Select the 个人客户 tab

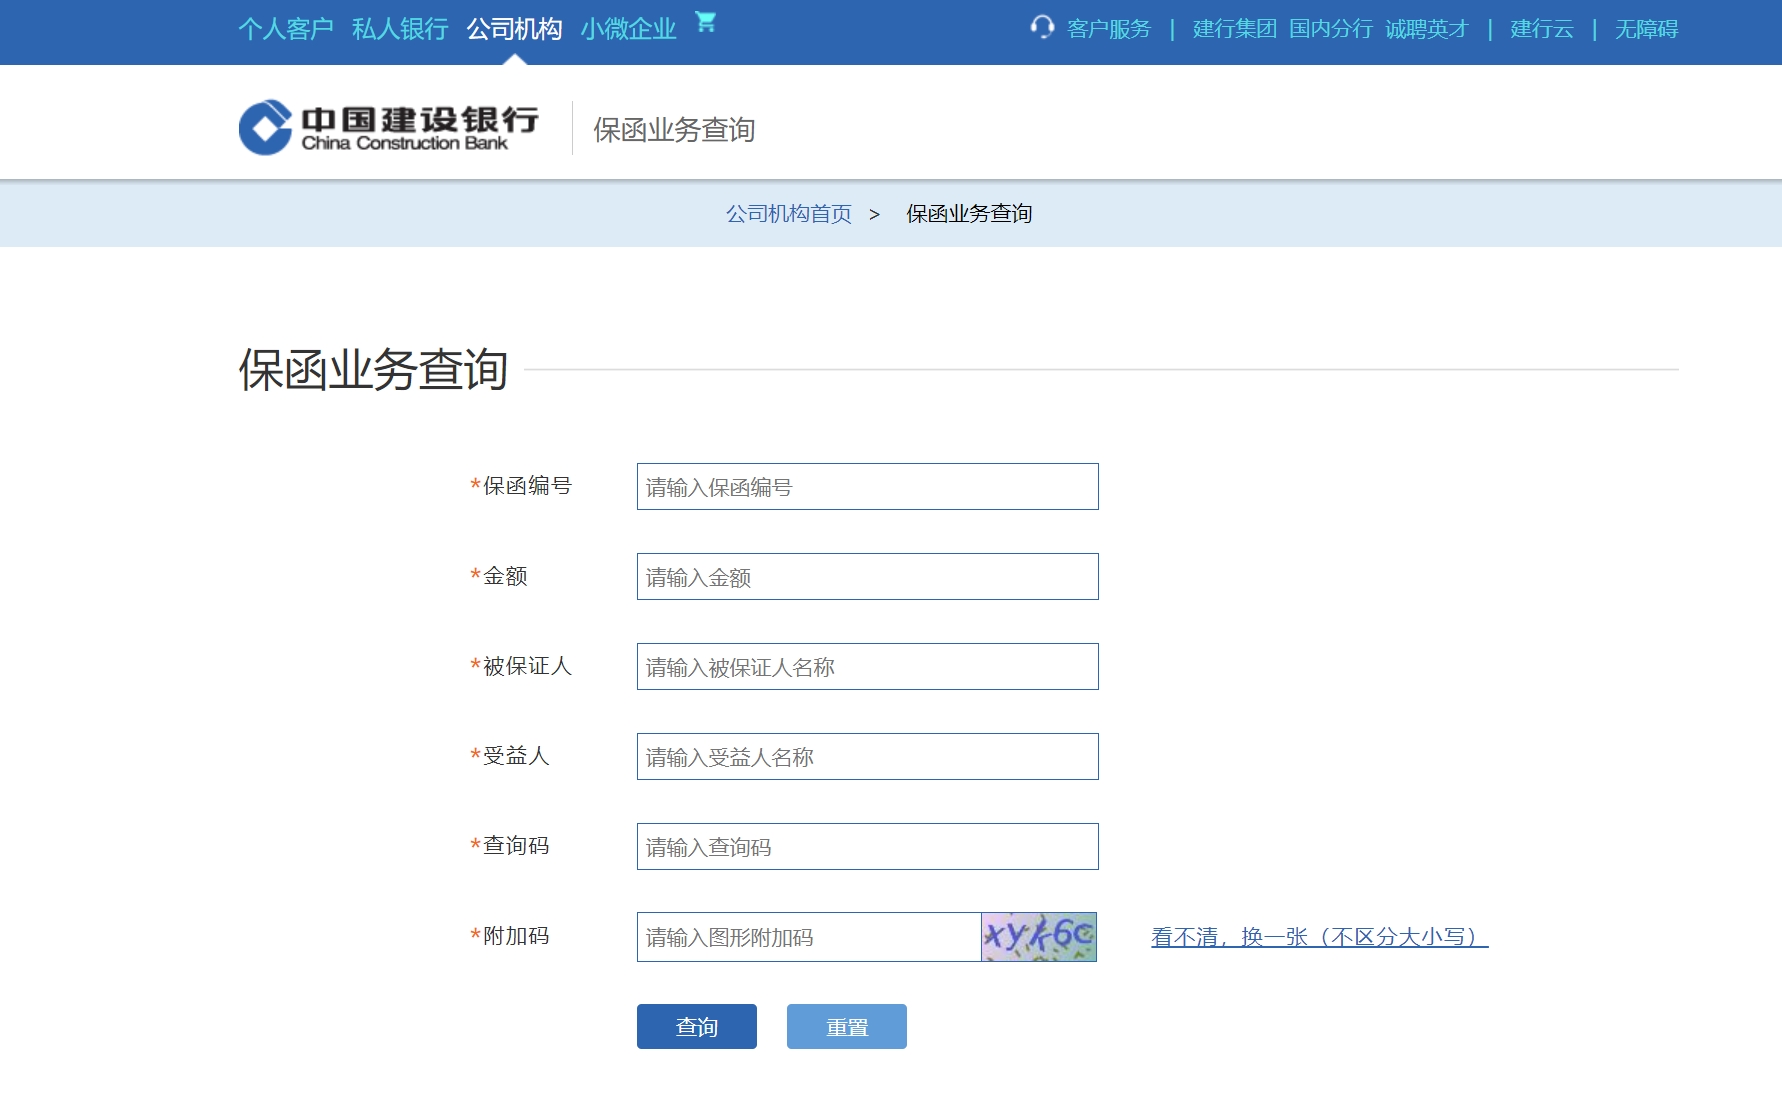point(285,29)
